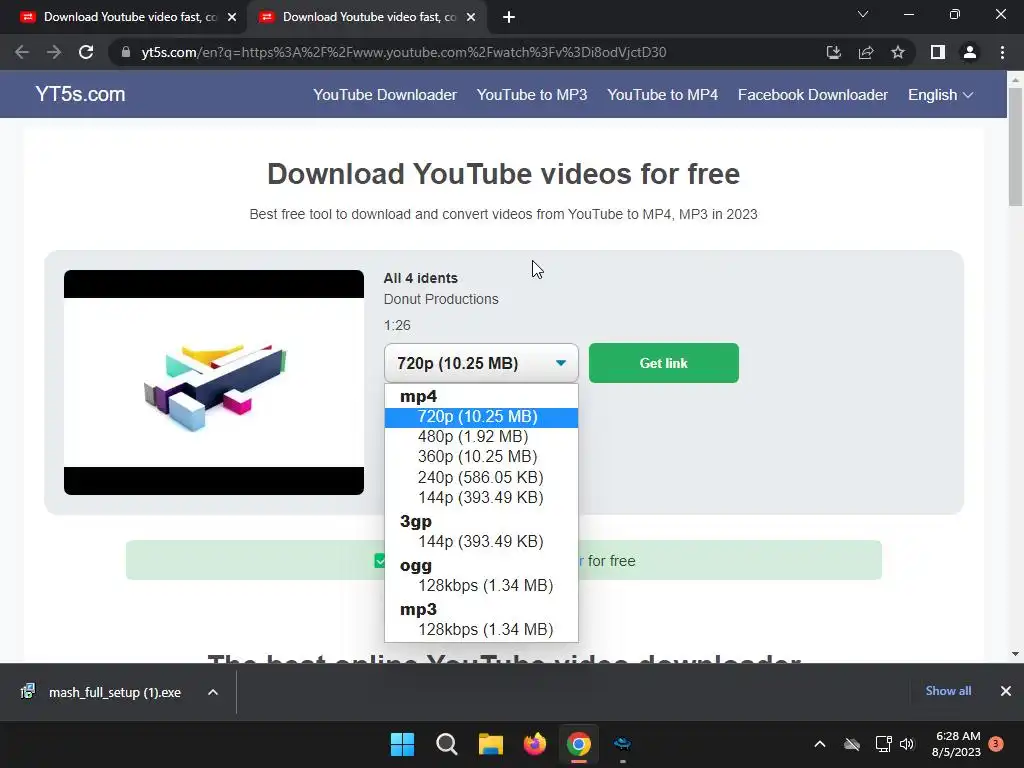Pick mp4 144p (393.49 KB) option
The height and width of the screenshot is (768, 1024).
click(x=481, y=498)
